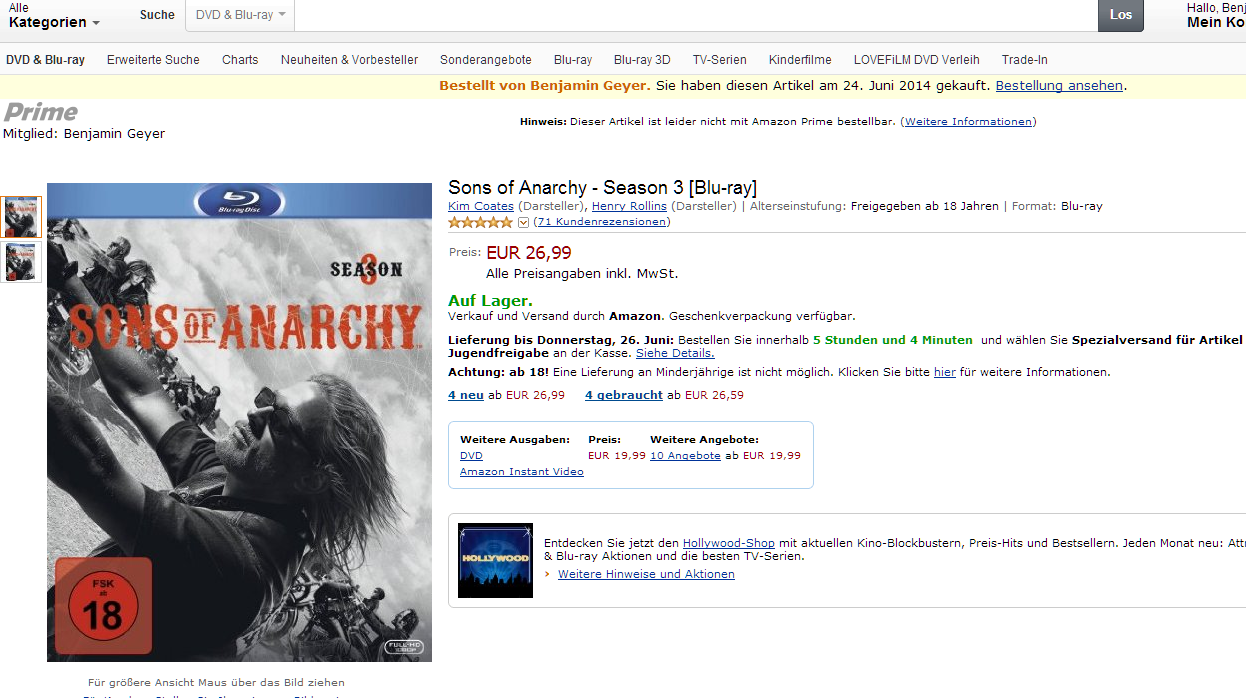
Task: Expand the rating breakdown arrow beside stars
Action: click(x=523, y=222)
